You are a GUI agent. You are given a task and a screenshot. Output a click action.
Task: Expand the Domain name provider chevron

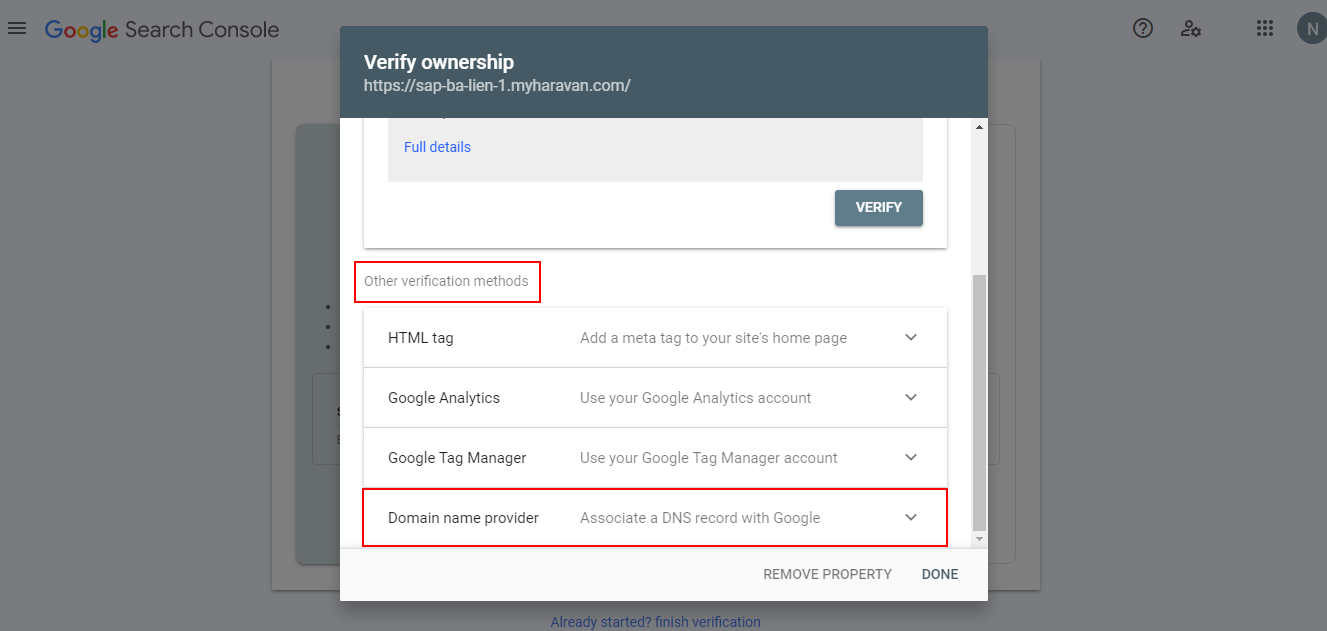pos(911,518)
